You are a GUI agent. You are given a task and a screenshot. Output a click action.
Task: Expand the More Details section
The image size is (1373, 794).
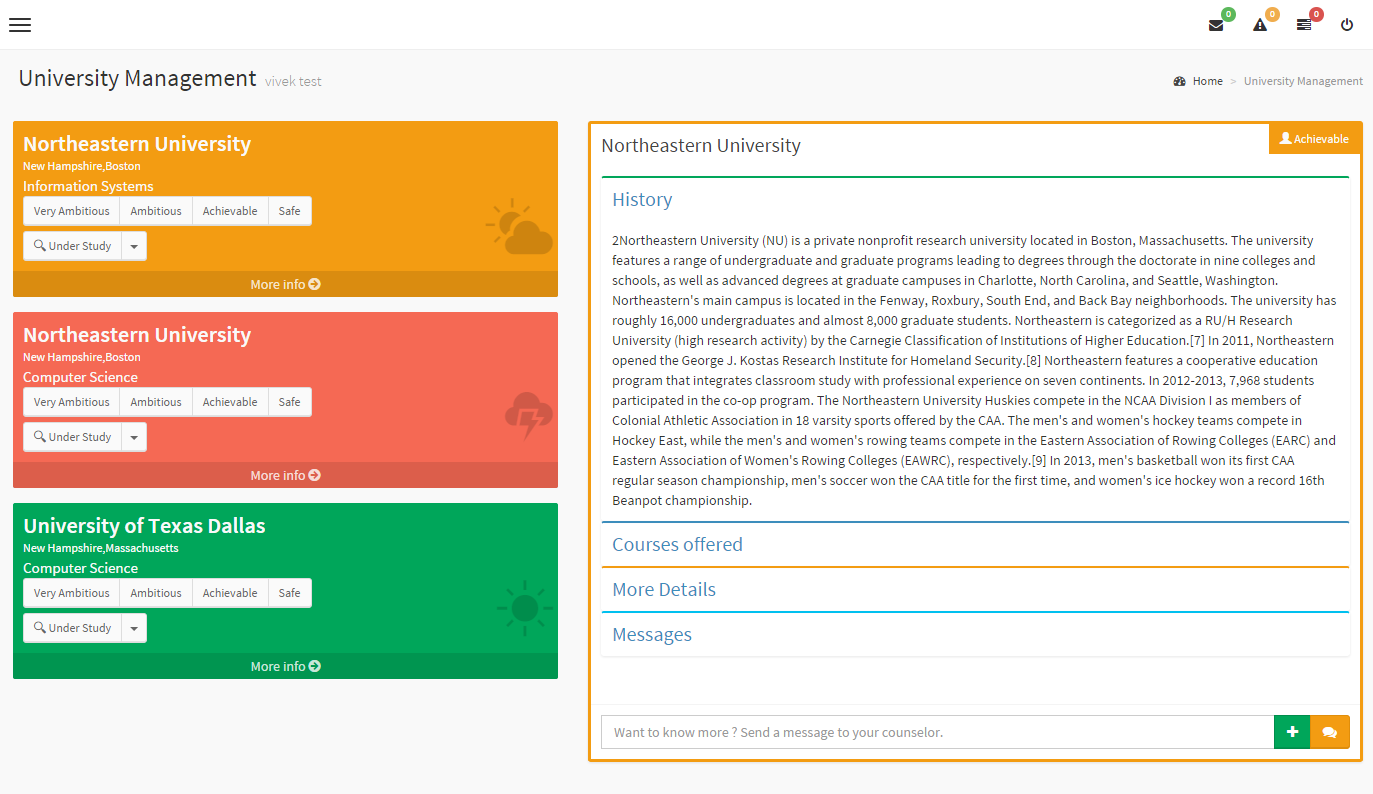[664, 590]
